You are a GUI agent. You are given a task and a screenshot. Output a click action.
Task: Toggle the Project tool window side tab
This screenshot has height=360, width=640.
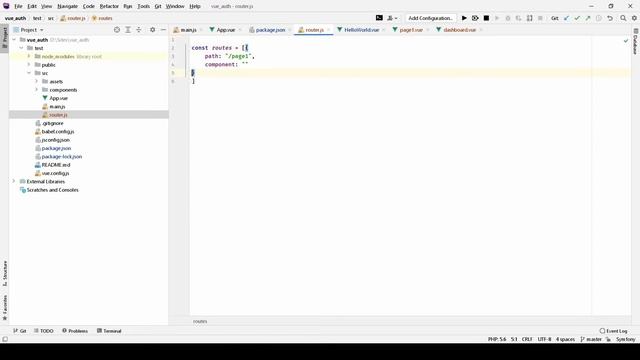(4, 38)
